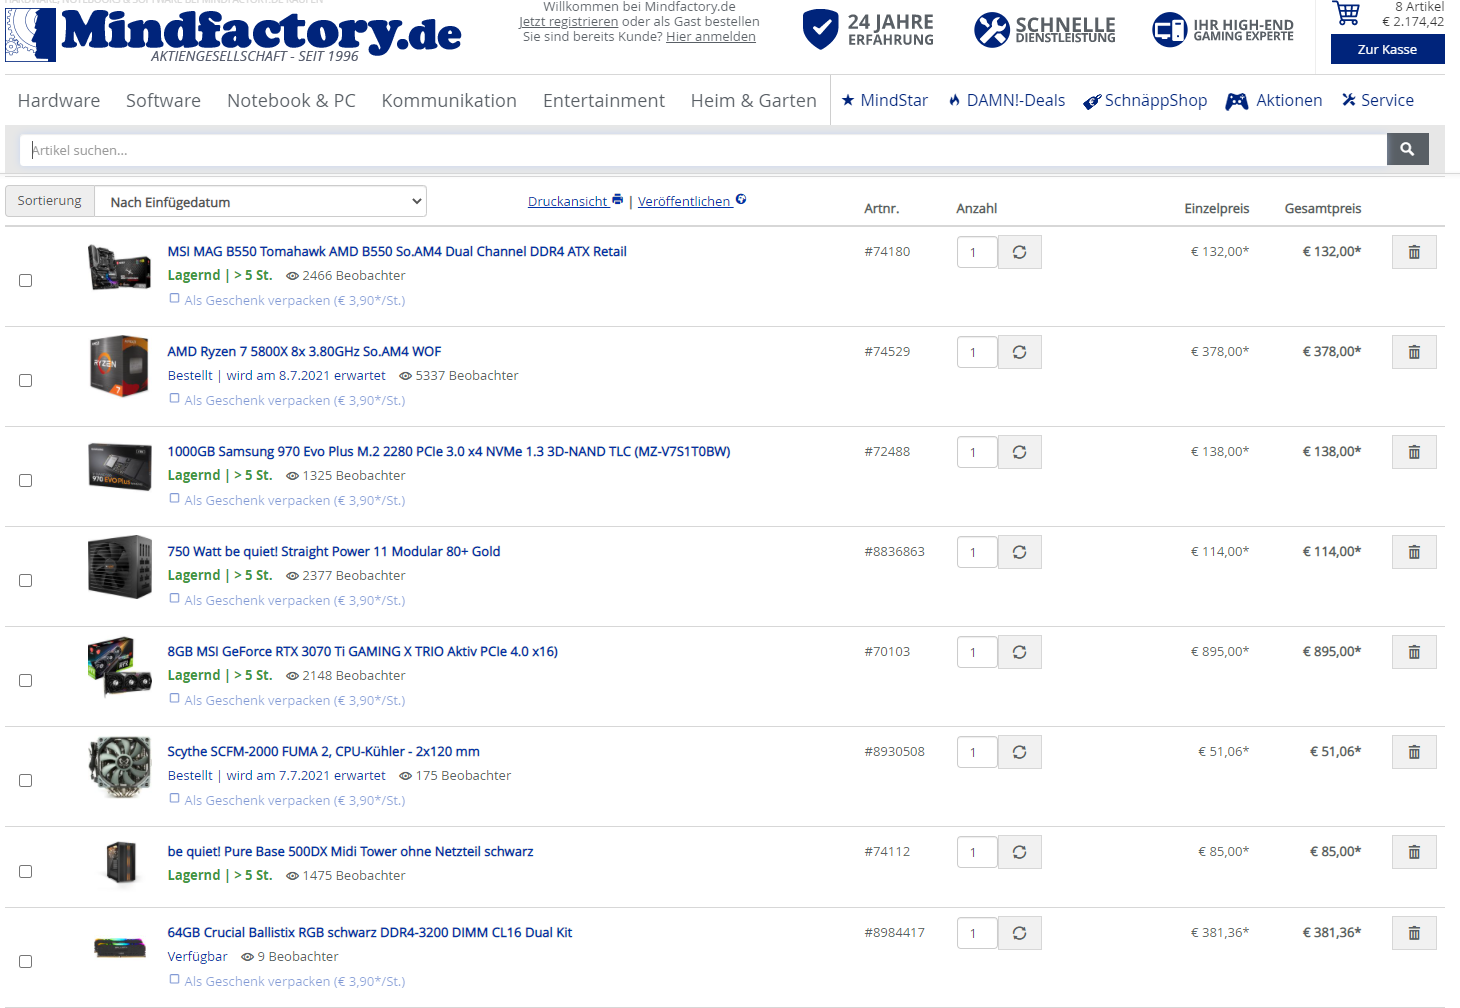Image resolution: width=1460 pixels, height=1008 pixels.
Task: Delete the MSI GeForce RTX 3070 Ti item
Action: pyautogui.click(x=1414, y=652)
